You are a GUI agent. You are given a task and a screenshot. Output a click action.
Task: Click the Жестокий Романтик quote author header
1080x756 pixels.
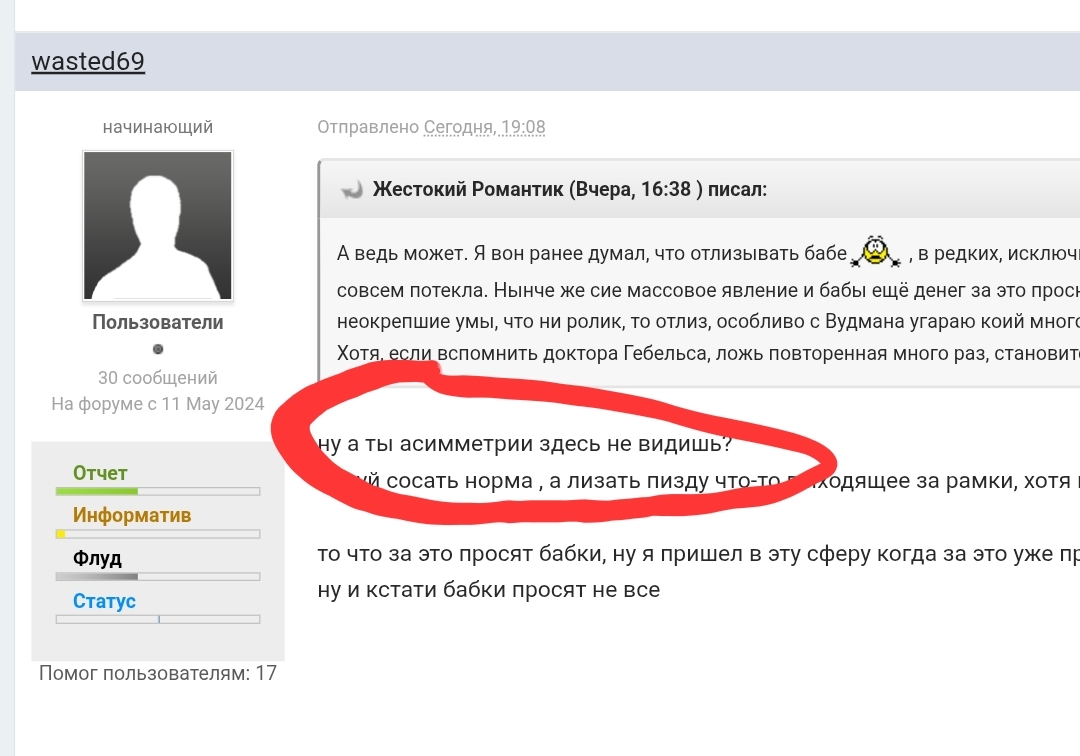click(570, 189)
